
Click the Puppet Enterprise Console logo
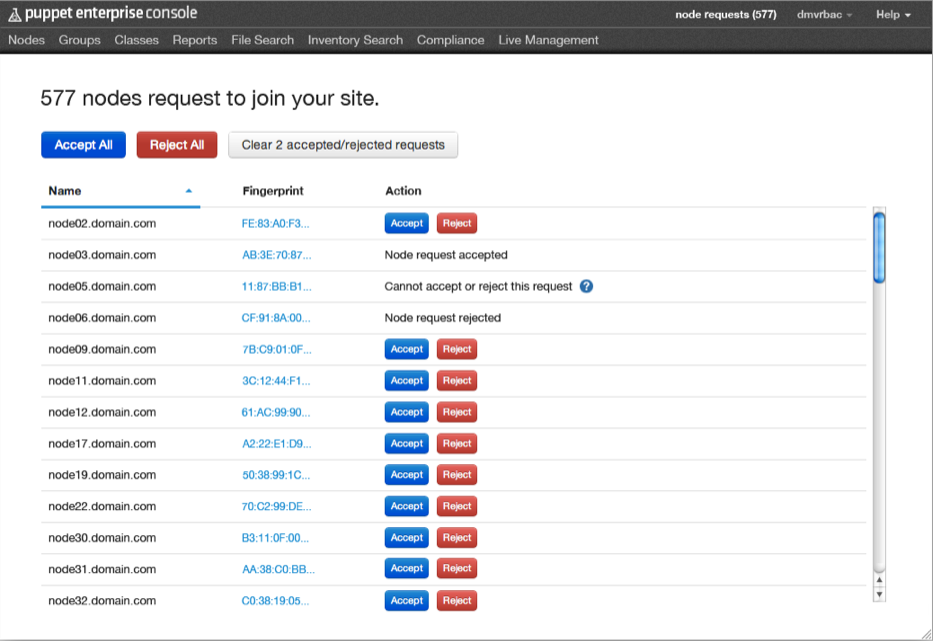(102, 14)
